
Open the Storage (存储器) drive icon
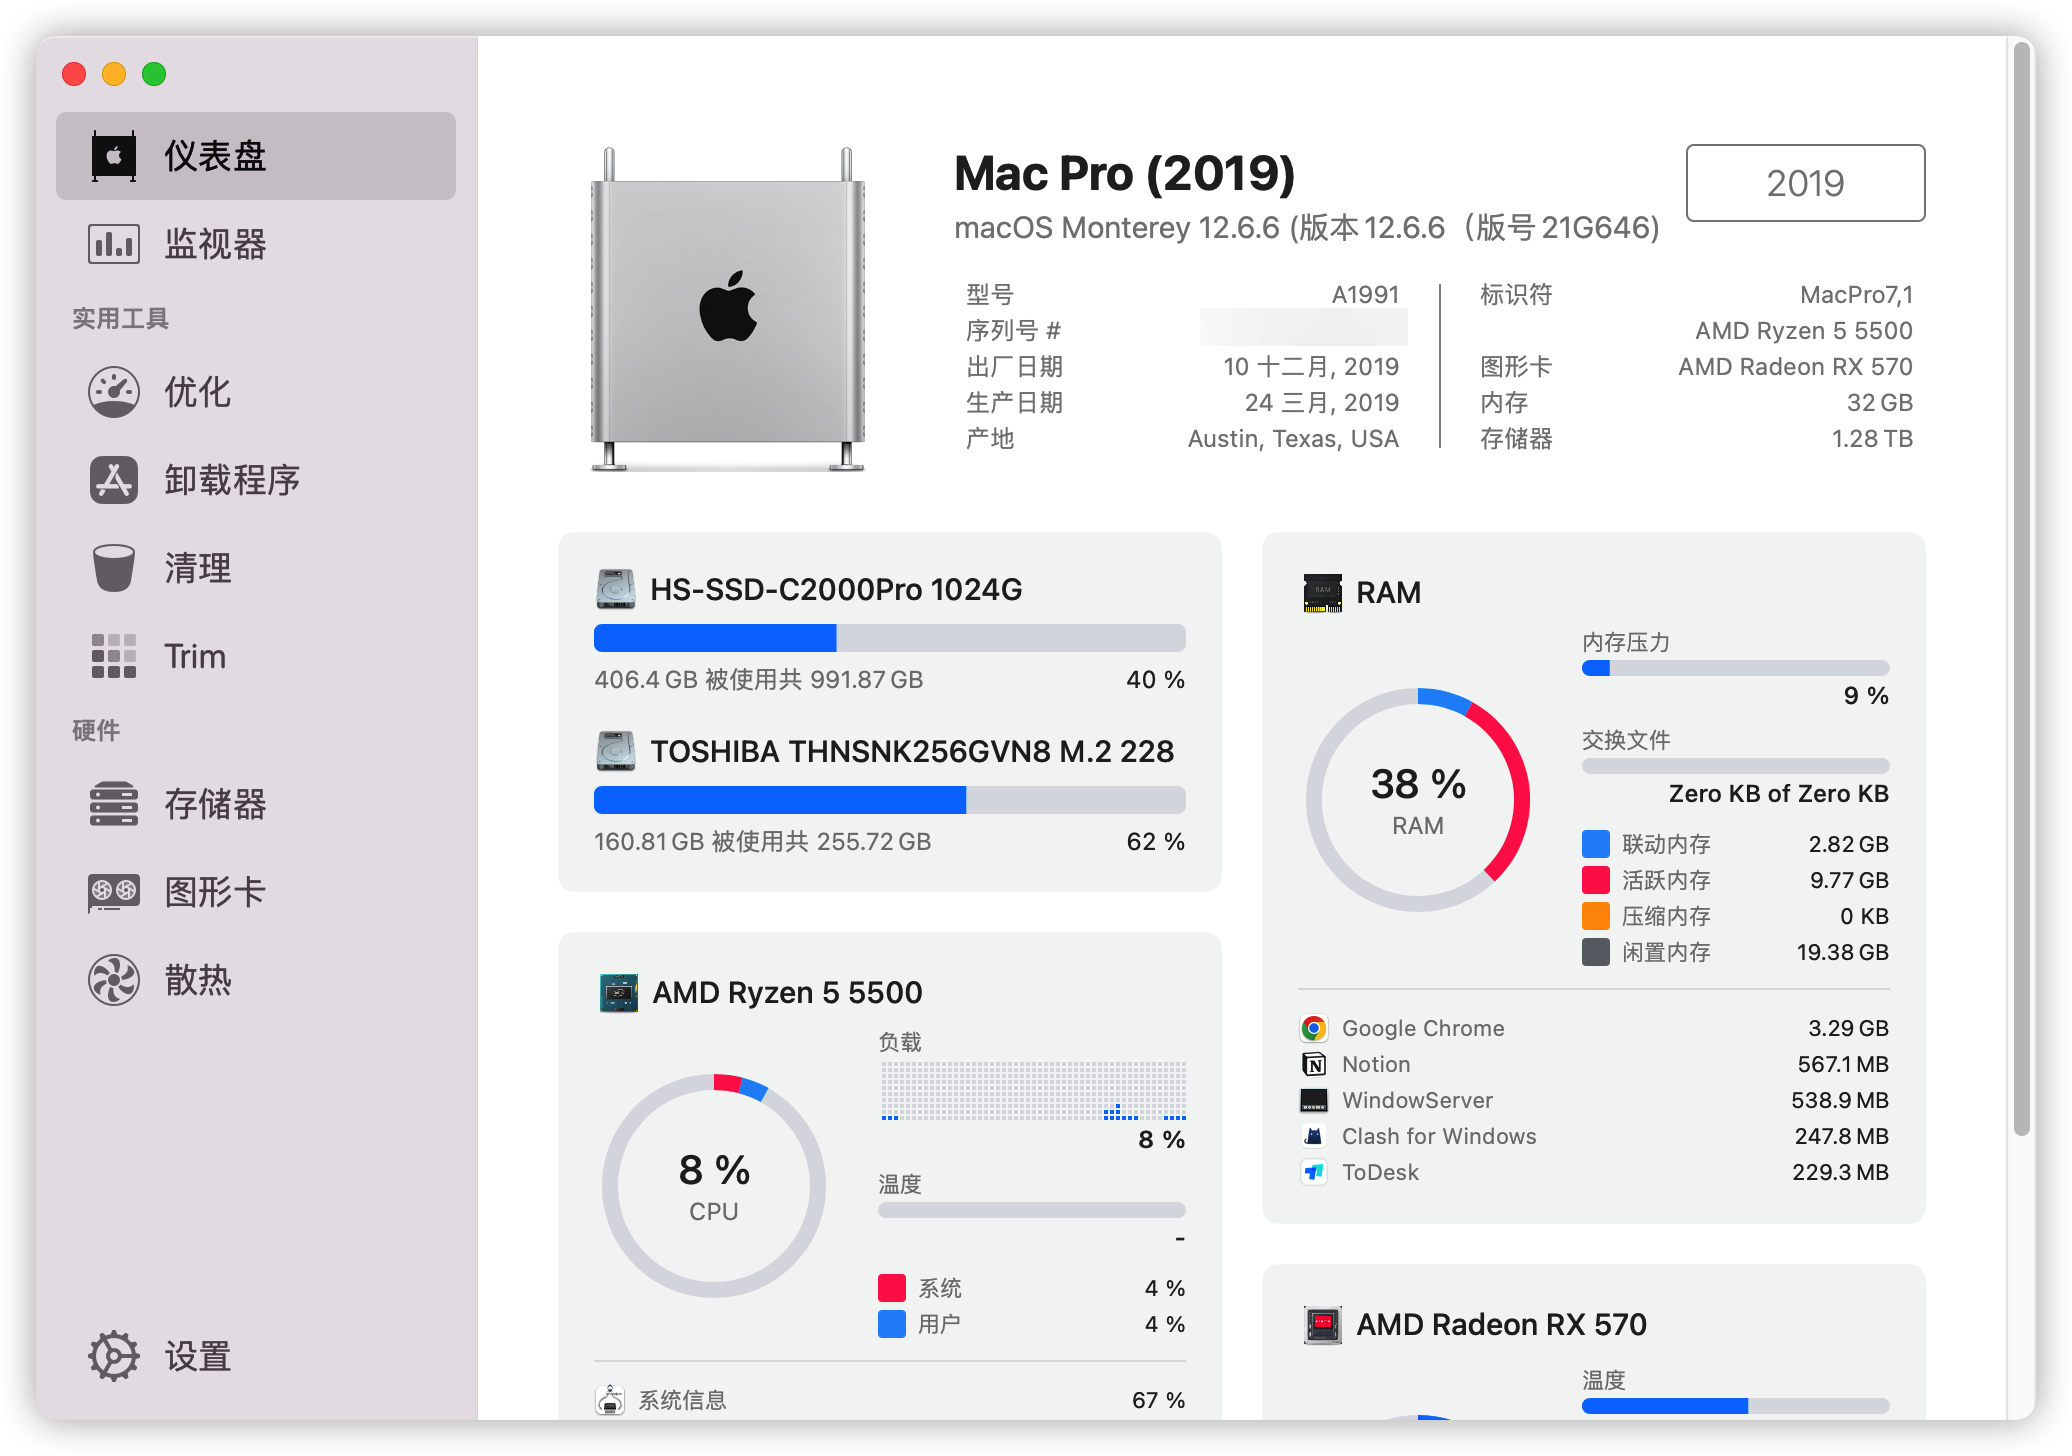(x=113, y=804)
